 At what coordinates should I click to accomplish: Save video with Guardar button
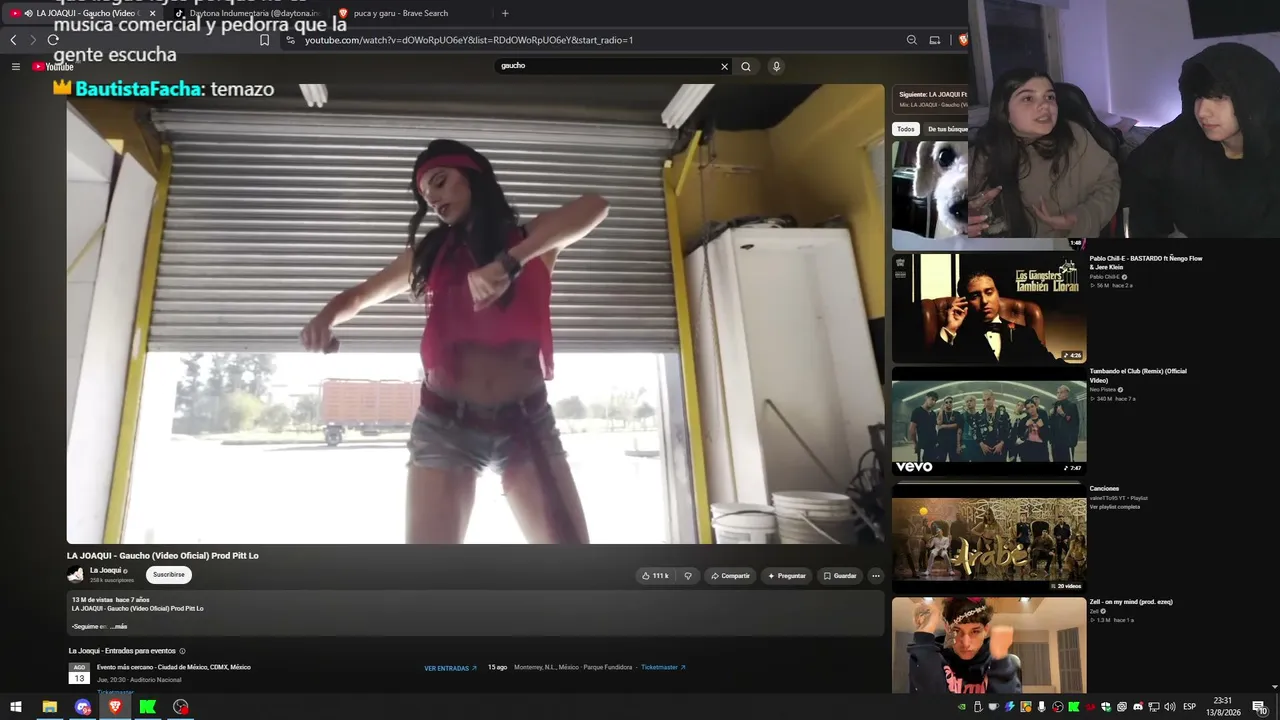click(x=840, y=576)
